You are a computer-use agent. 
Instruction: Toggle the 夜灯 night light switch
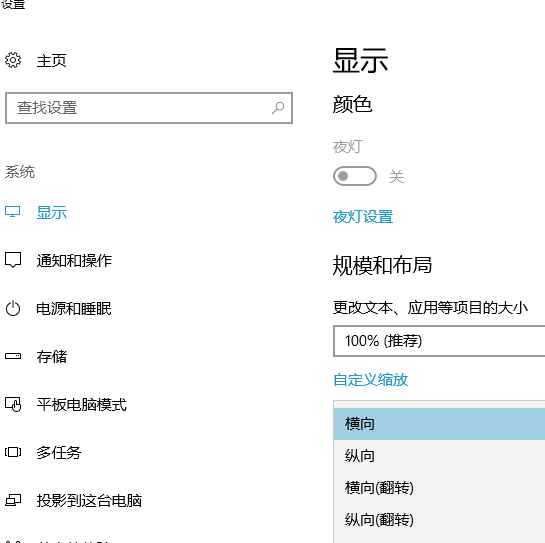point(355,176)
